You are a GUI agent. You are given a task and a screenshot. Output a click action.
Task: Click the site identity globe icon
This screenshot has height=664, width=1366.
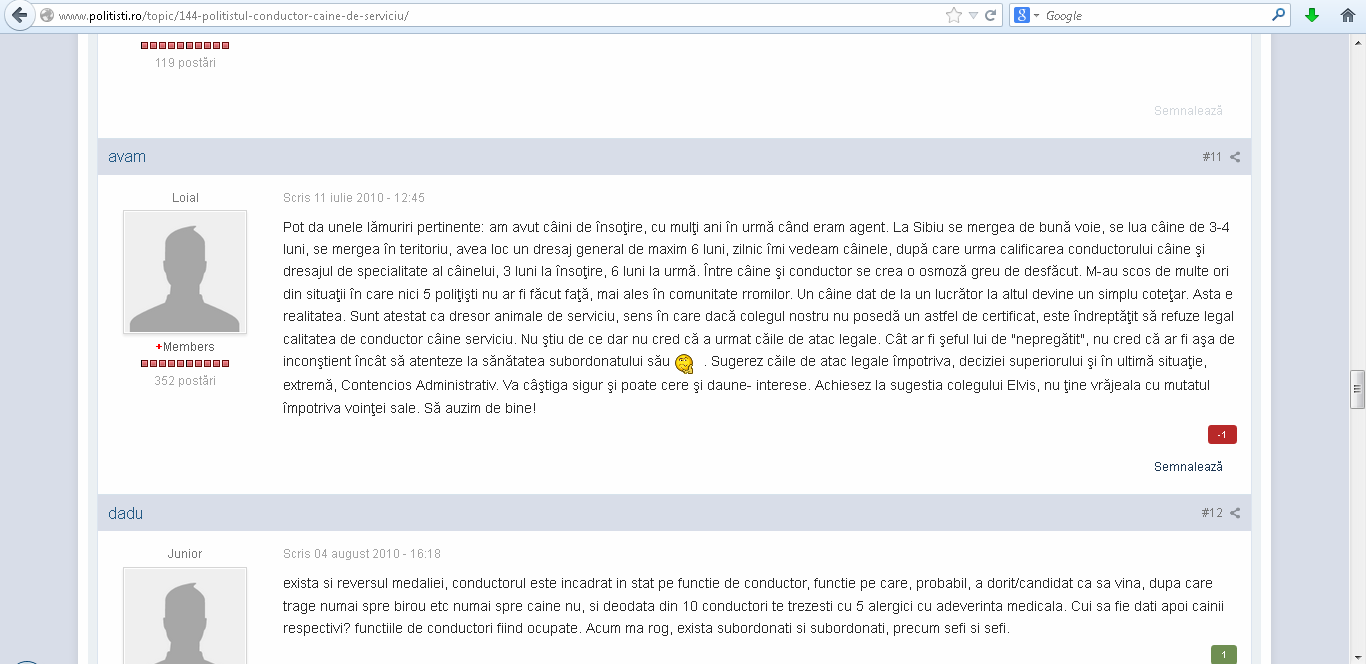46,16
